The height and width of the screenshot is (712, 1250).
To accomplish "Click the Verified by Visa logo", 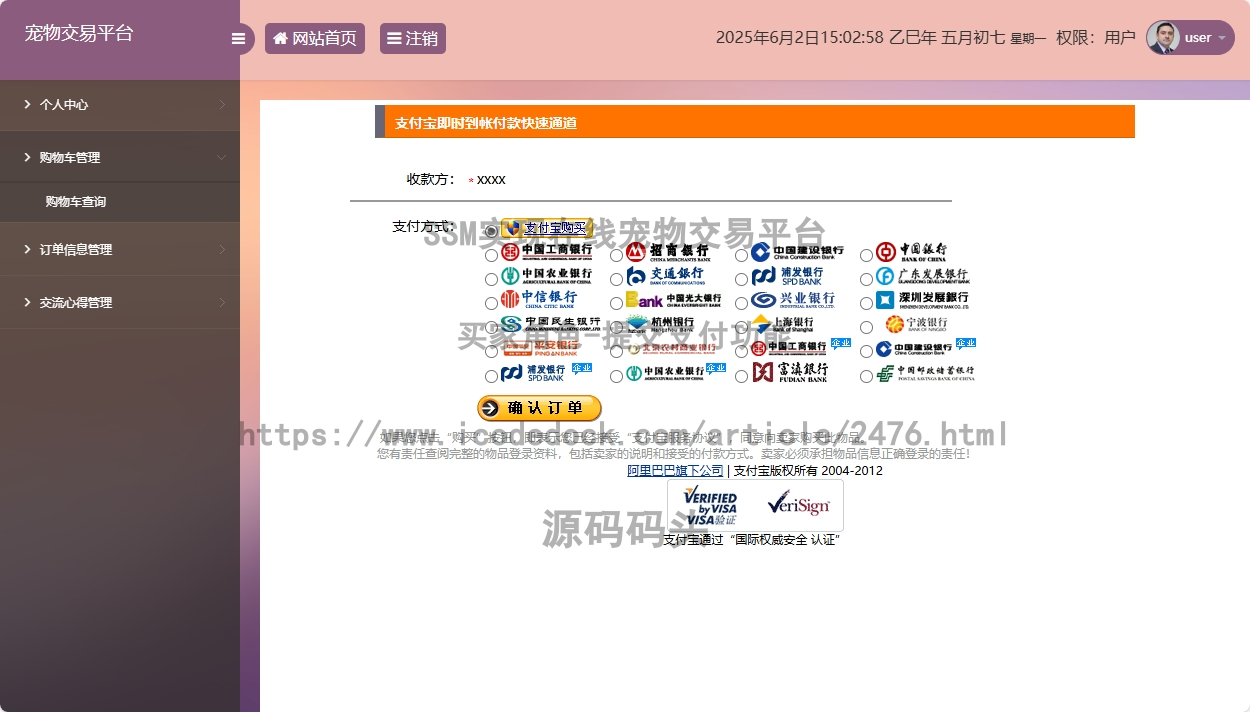I will click(711, 506).
